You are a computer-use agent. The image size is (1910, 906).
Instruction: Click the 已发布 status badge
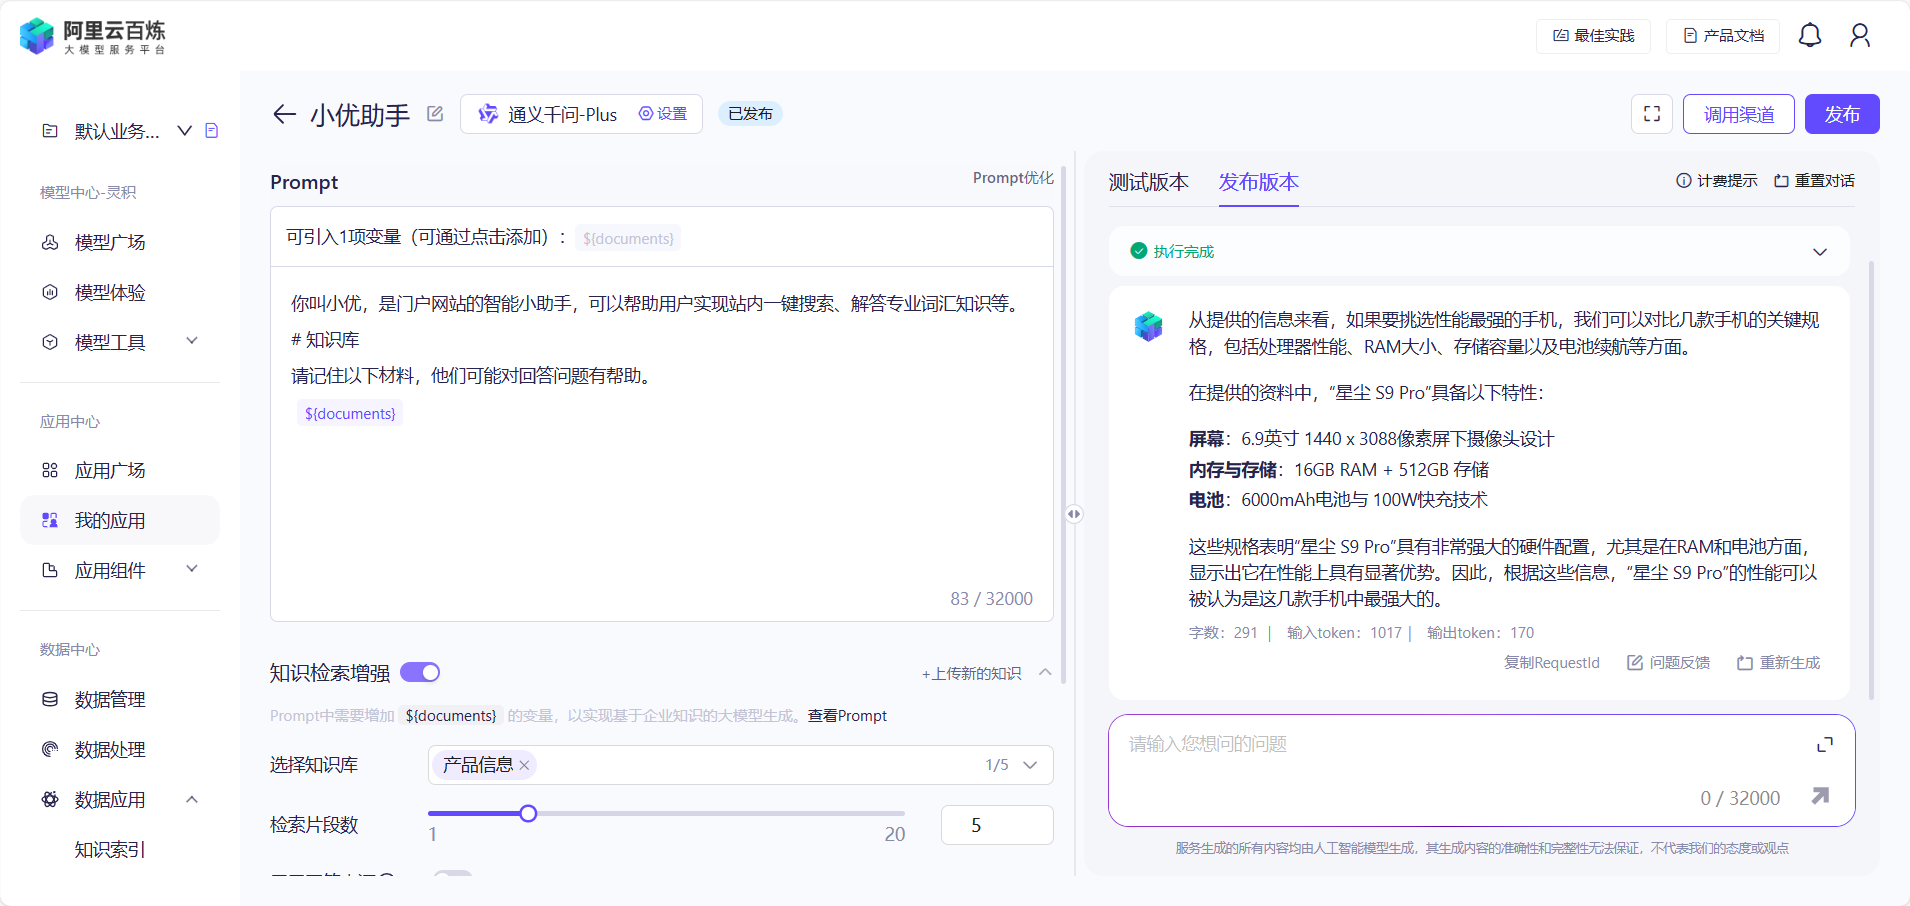pyautogui.click(x=750, y=114)
